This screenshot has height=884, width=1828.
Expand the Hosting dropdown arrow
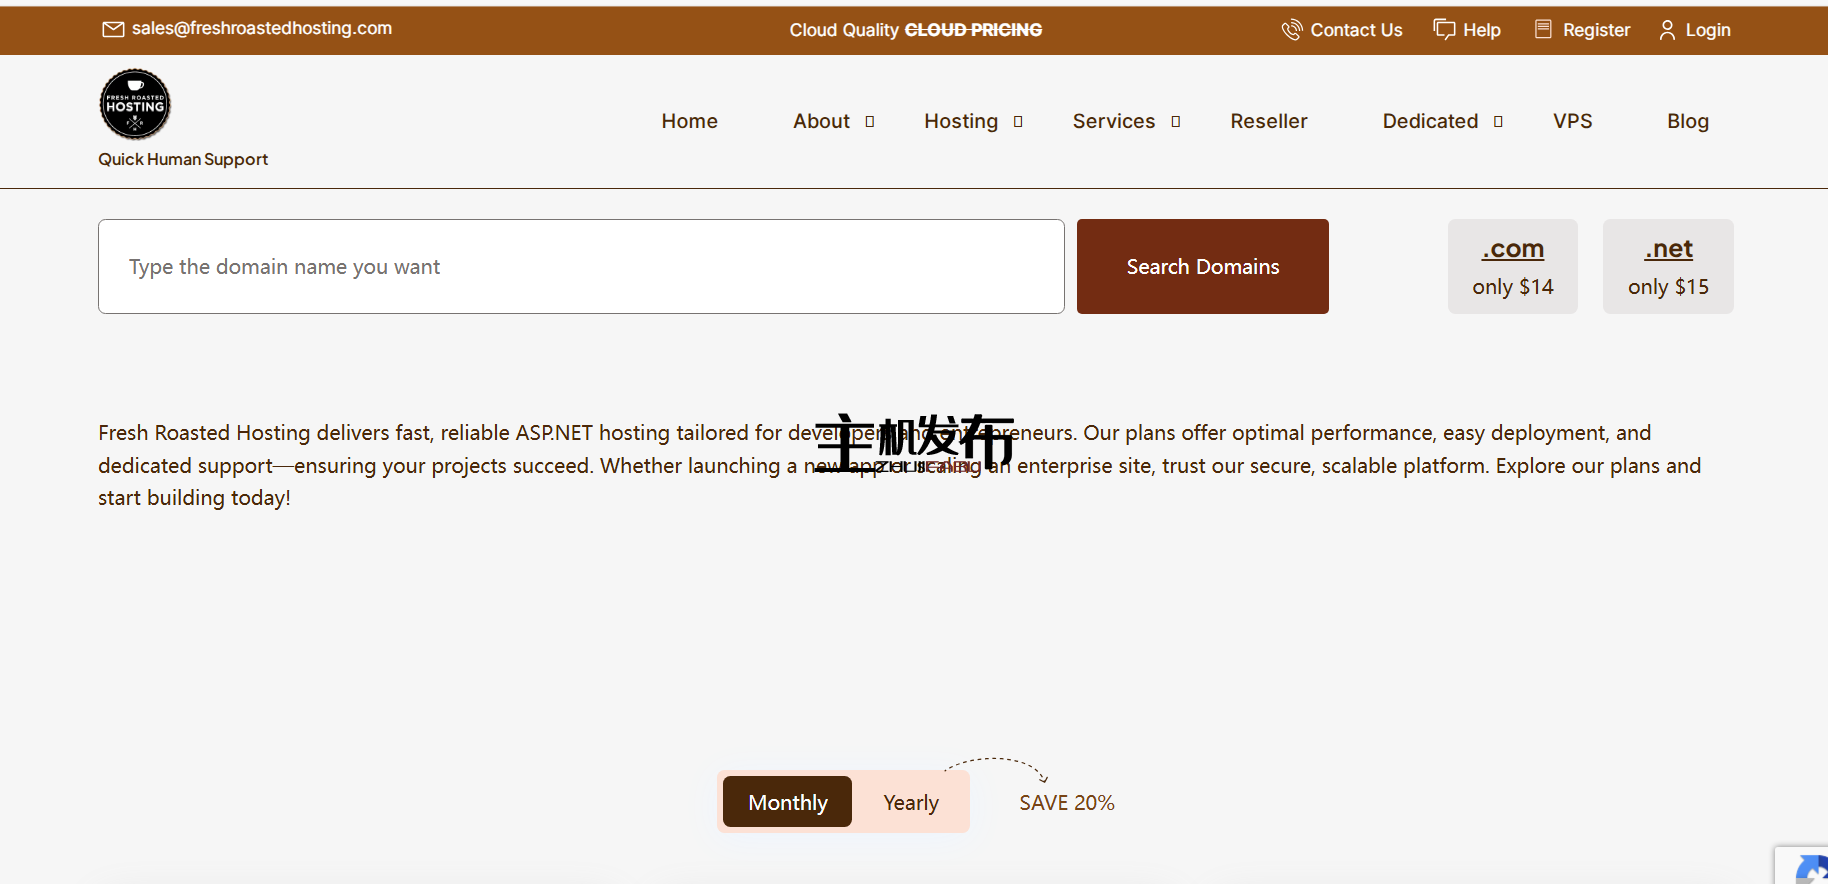coord(1018,122)
